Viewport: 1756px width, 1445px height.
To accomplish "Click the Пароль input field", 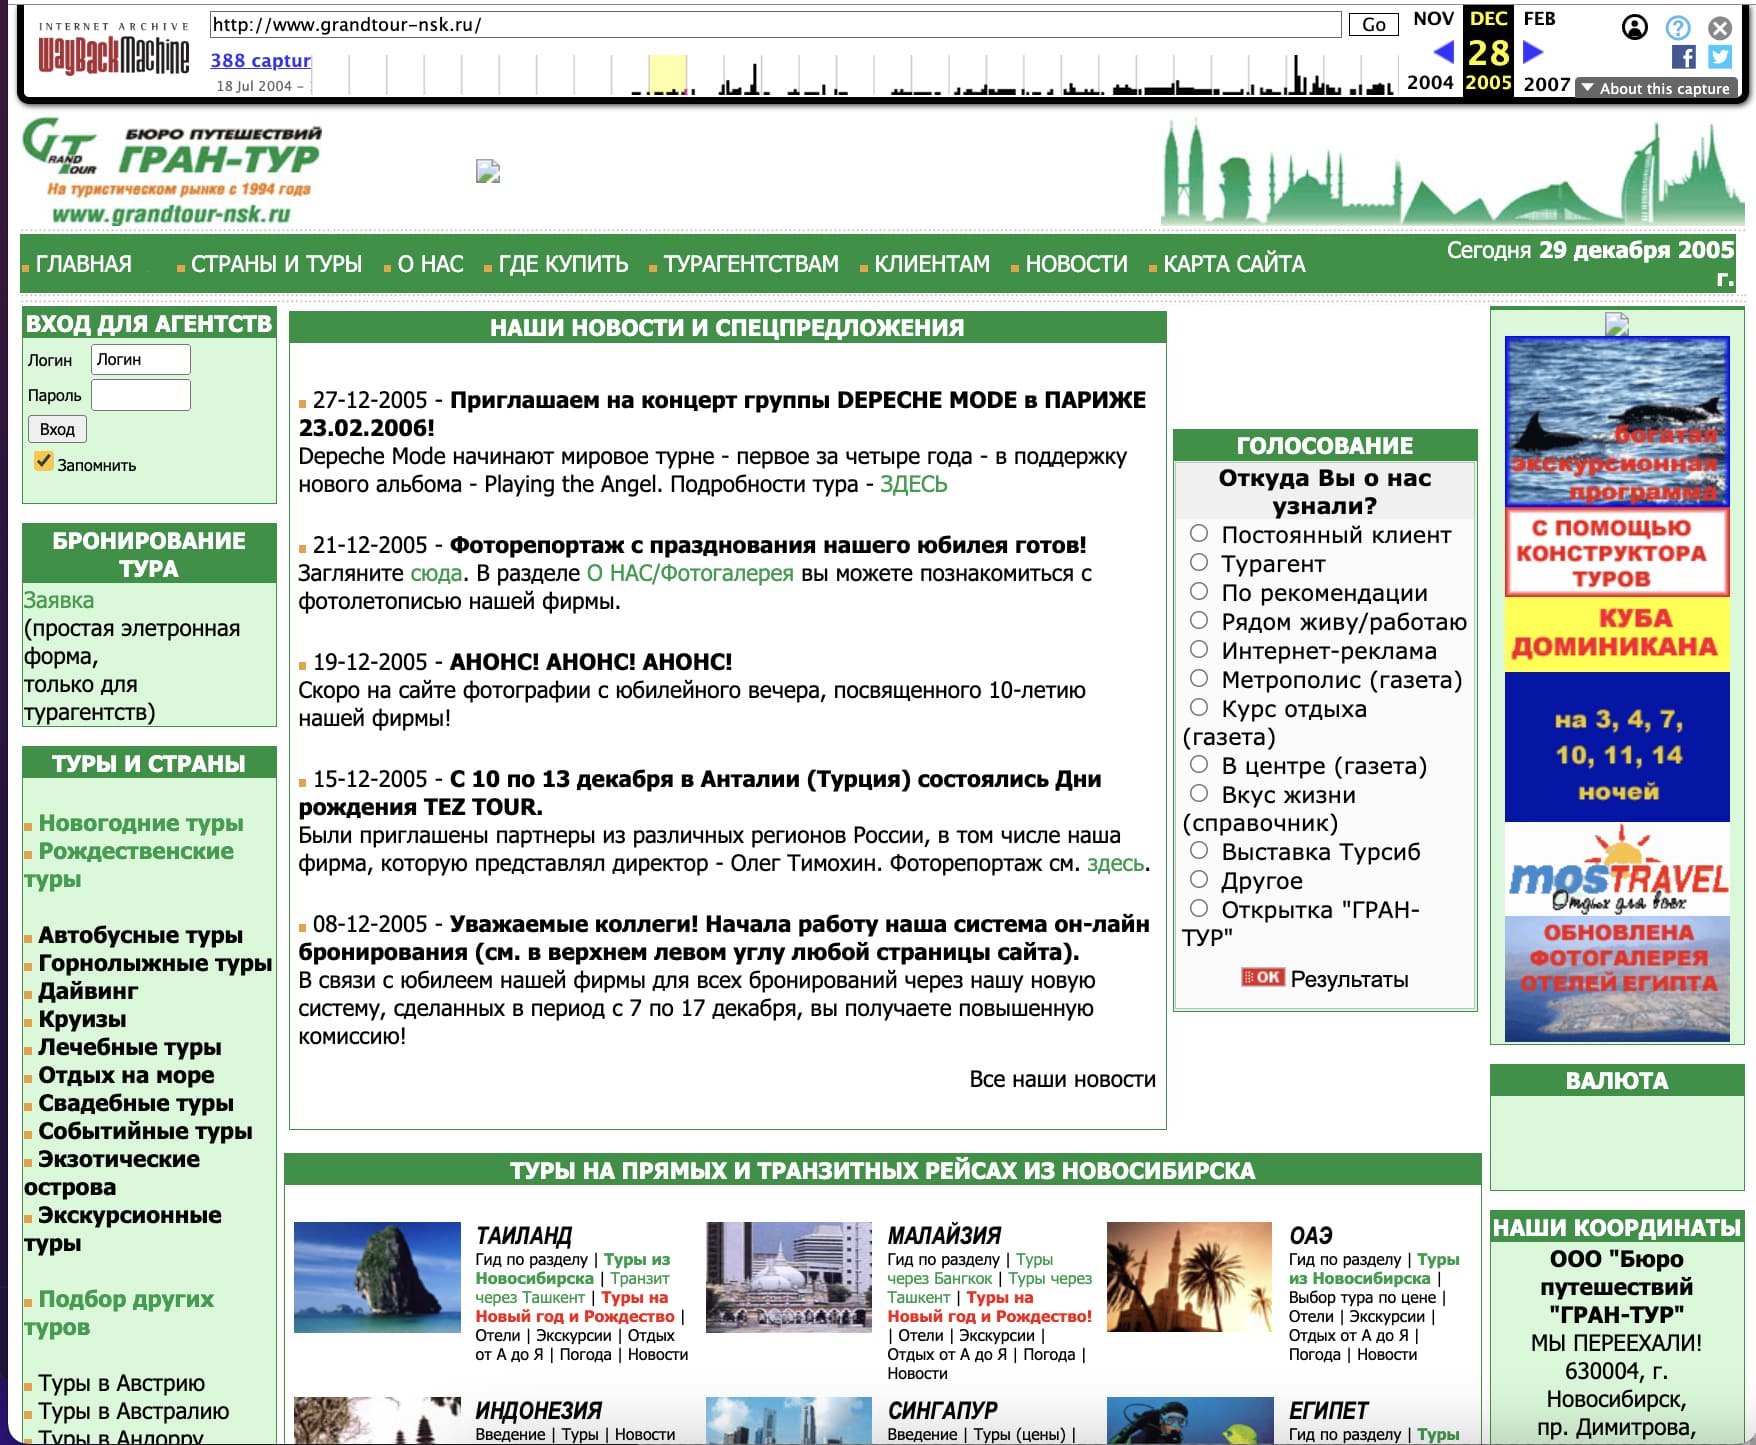I will pos(141,395).
